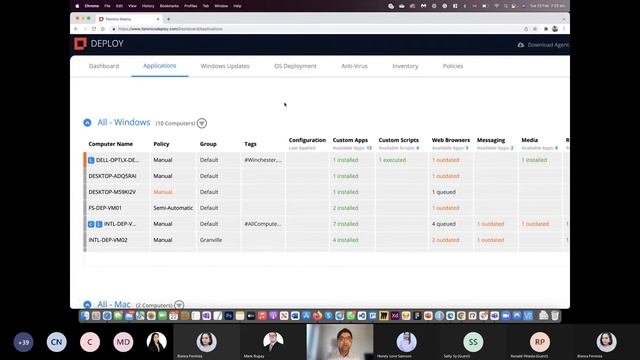Click the All - Windows group title
640x360 pixels.
[124, 122]
